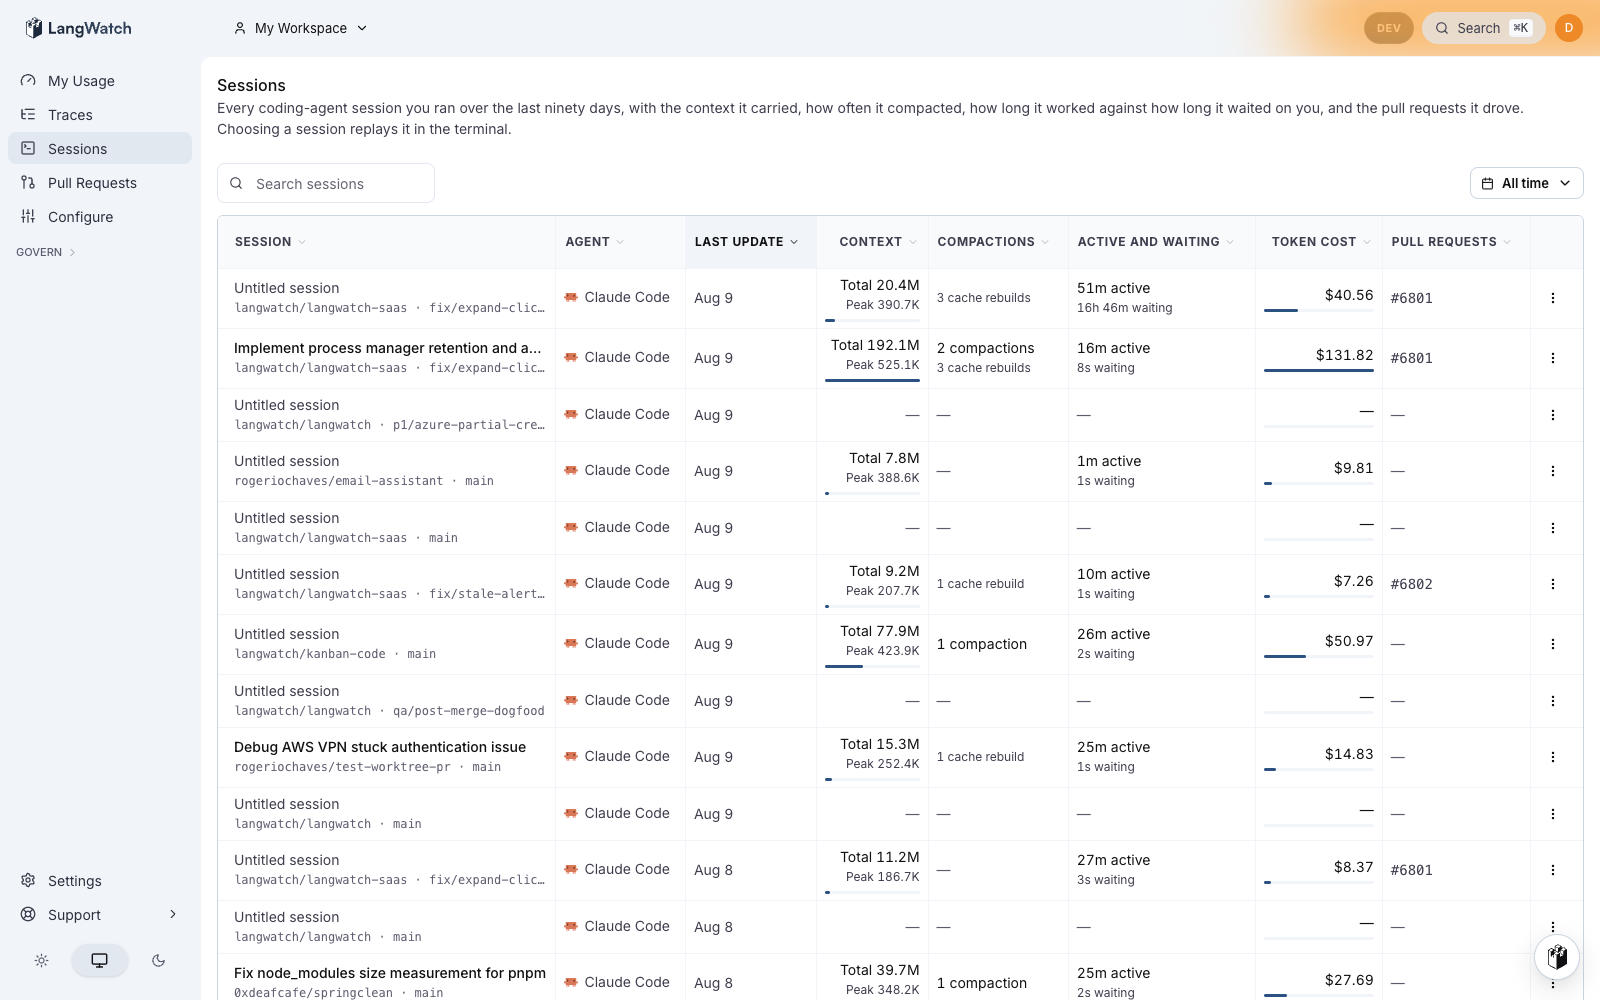Expand the GOVERN section

46,252
